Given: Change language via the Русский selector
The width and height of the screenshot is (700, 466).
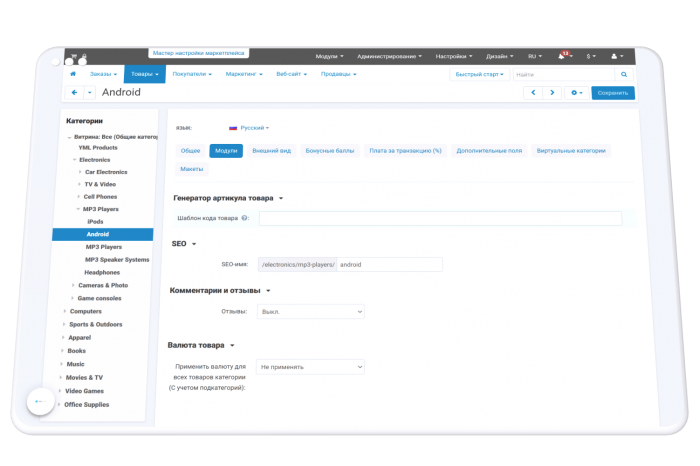Looking at the screenshot, I should pyautogui.click(x=250, y=128).
